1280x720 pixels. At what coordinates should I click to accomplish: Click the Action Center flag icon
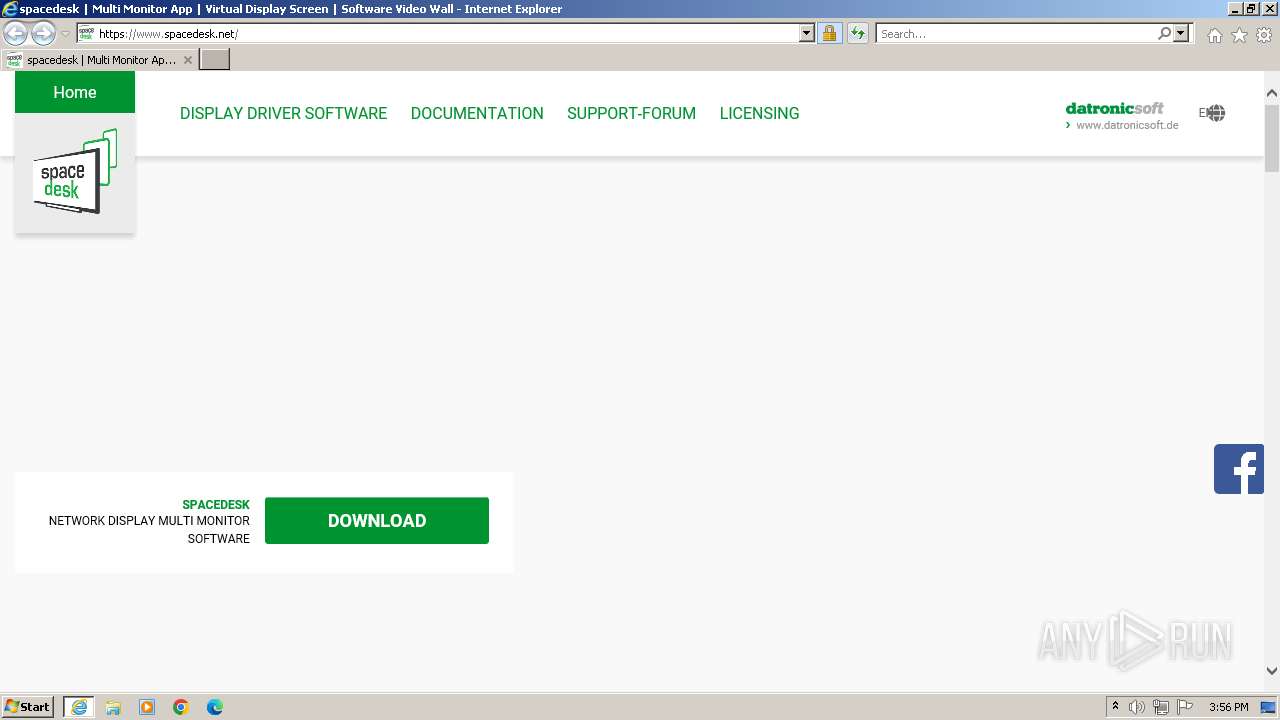pyautogui.click(x=1185, y=707)
